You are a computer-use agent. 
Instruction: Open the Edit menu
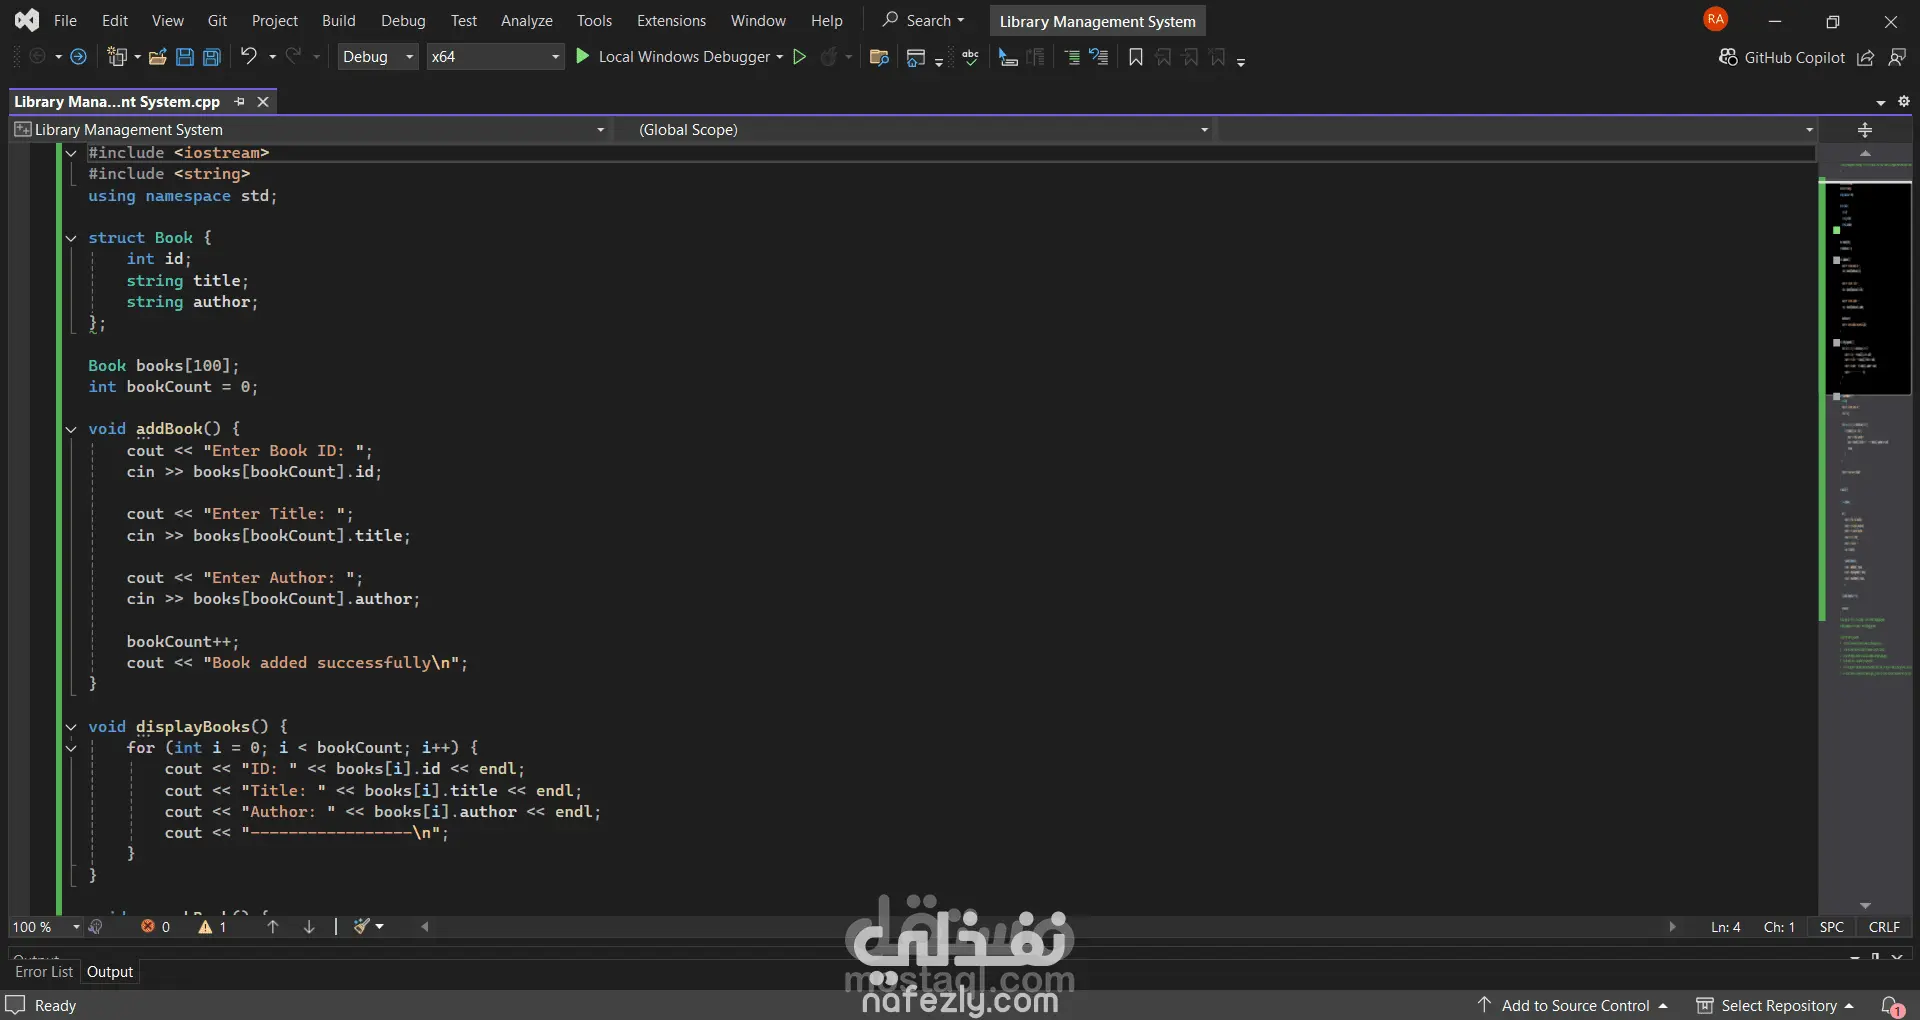pyautogui.click(x=115, y=21)
